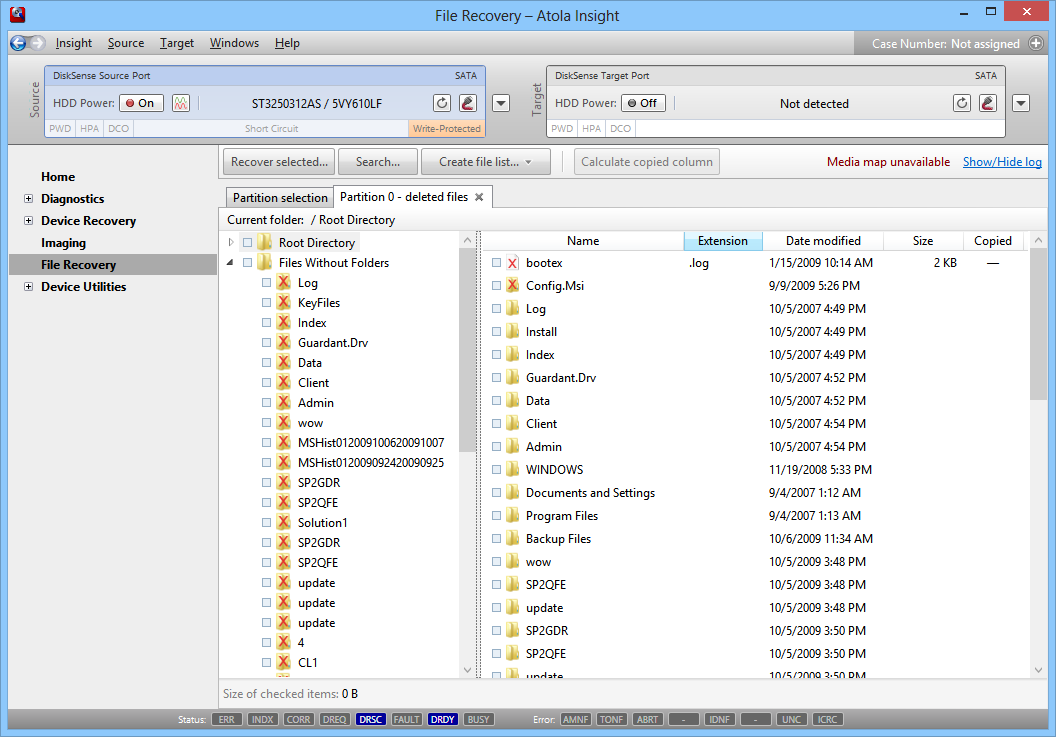Click the Root Directory folder icon in tree
Viewport: 1056px width, 737px height.
click(x=265, y=243)
